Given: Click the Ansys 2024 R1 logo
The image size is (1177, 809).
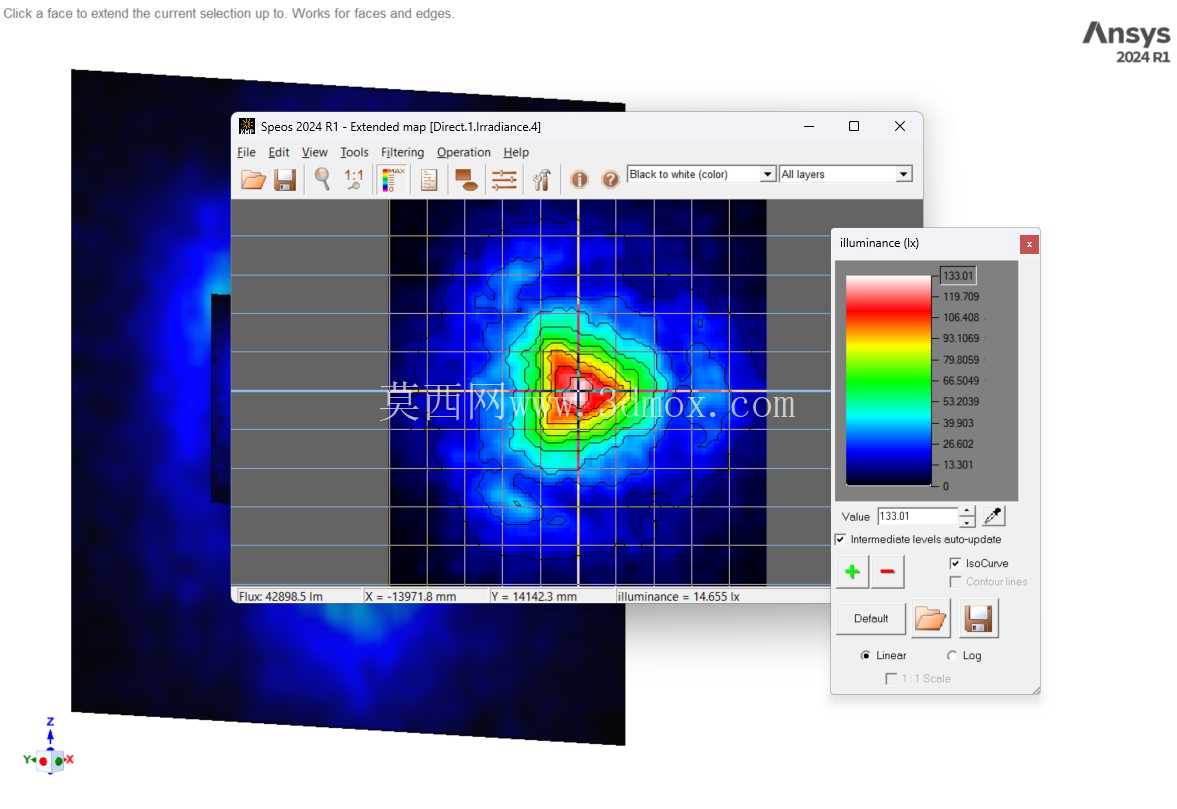Looking at the screenshot, I should 1126,42.
